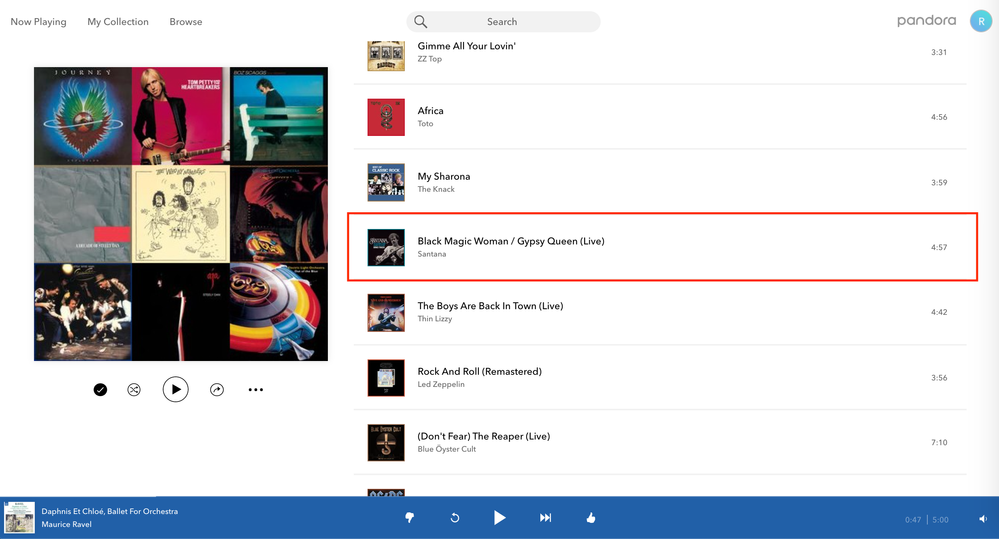Mute audio with the volume speaker icon
The image size is (999, 539).
983,519
